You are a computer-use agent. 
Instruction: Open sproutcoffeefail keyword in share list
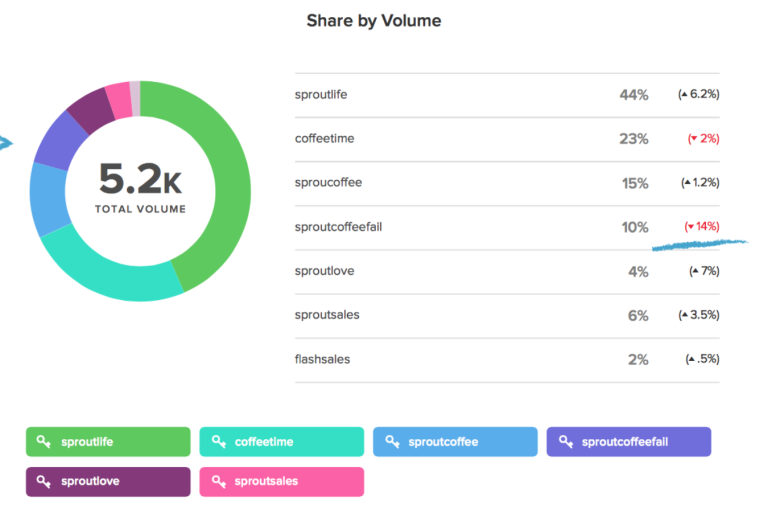tap(338, 227)
